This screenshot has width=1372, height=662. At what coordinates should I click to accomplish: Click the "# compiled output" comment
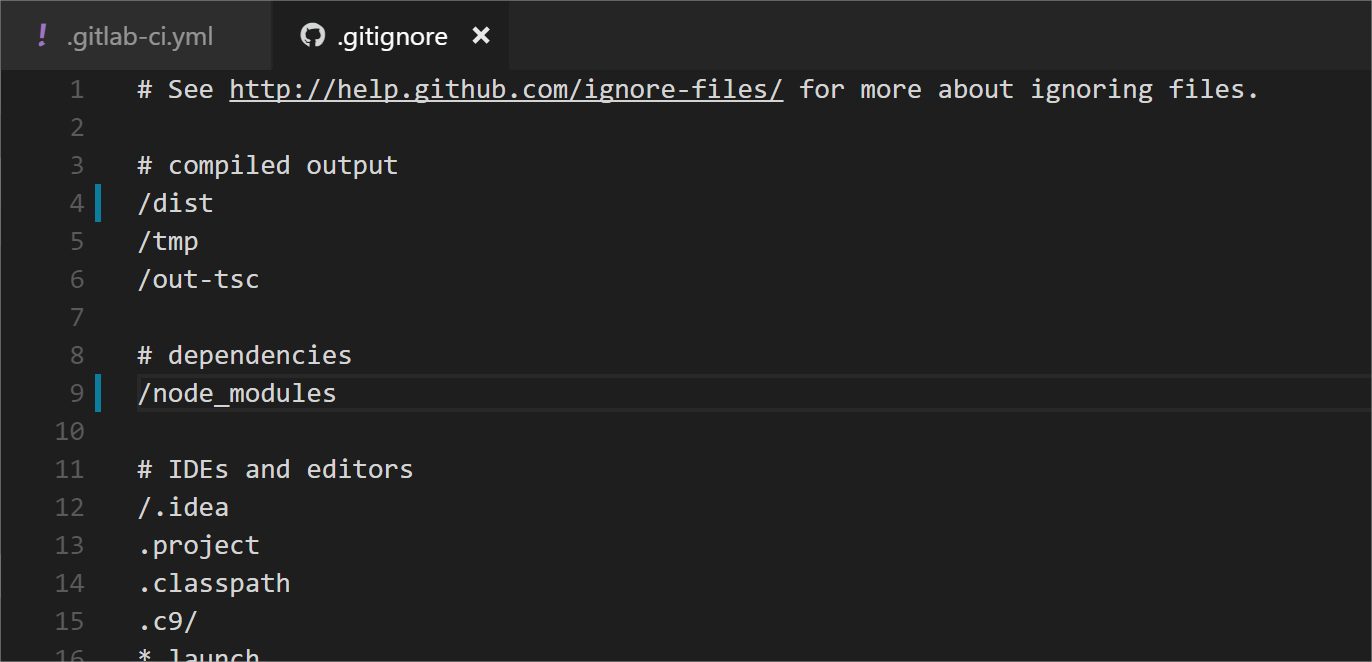coord(267,166)
